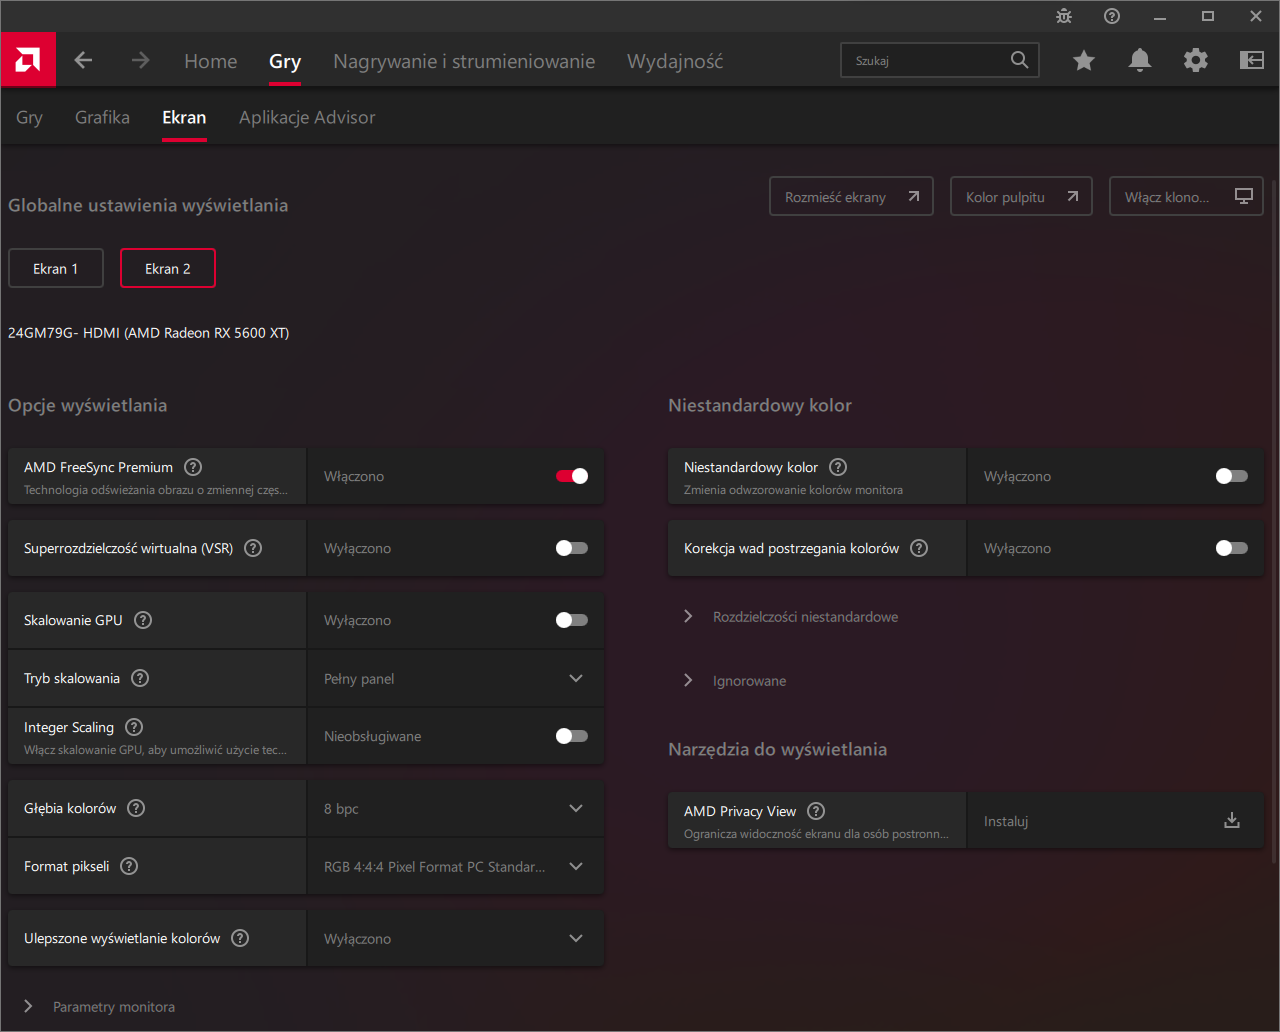Open Format pikseli dropdown

pyautogui.click(x=456, y=866)
